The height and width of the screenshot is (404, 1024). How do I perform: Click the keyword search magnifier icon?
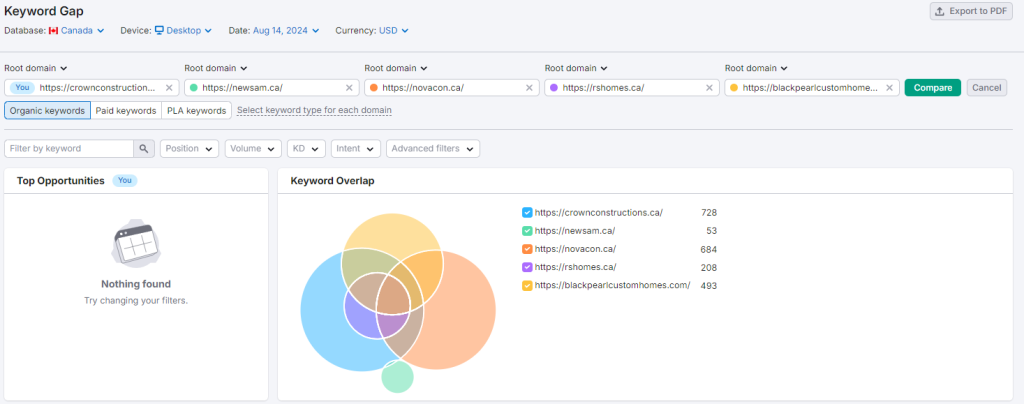tap(144, 148)
